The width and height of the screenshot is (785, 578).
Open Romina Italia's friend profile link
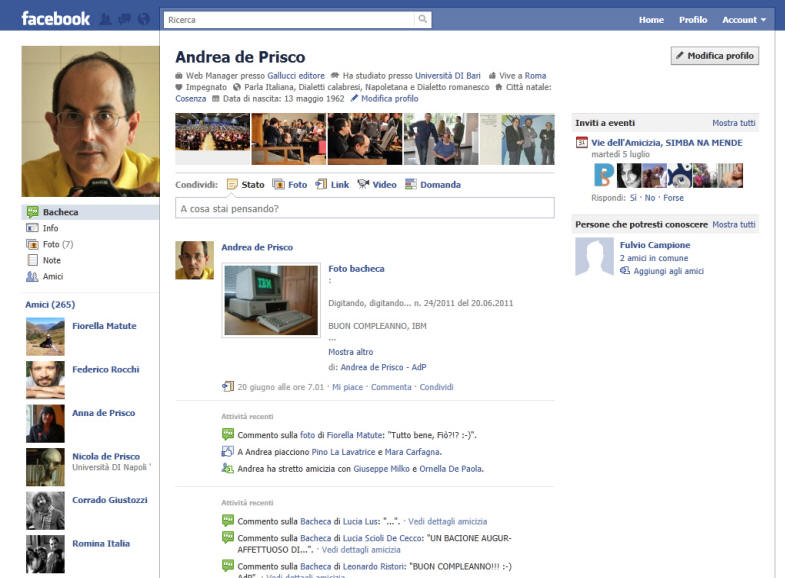tap(101, 543)
